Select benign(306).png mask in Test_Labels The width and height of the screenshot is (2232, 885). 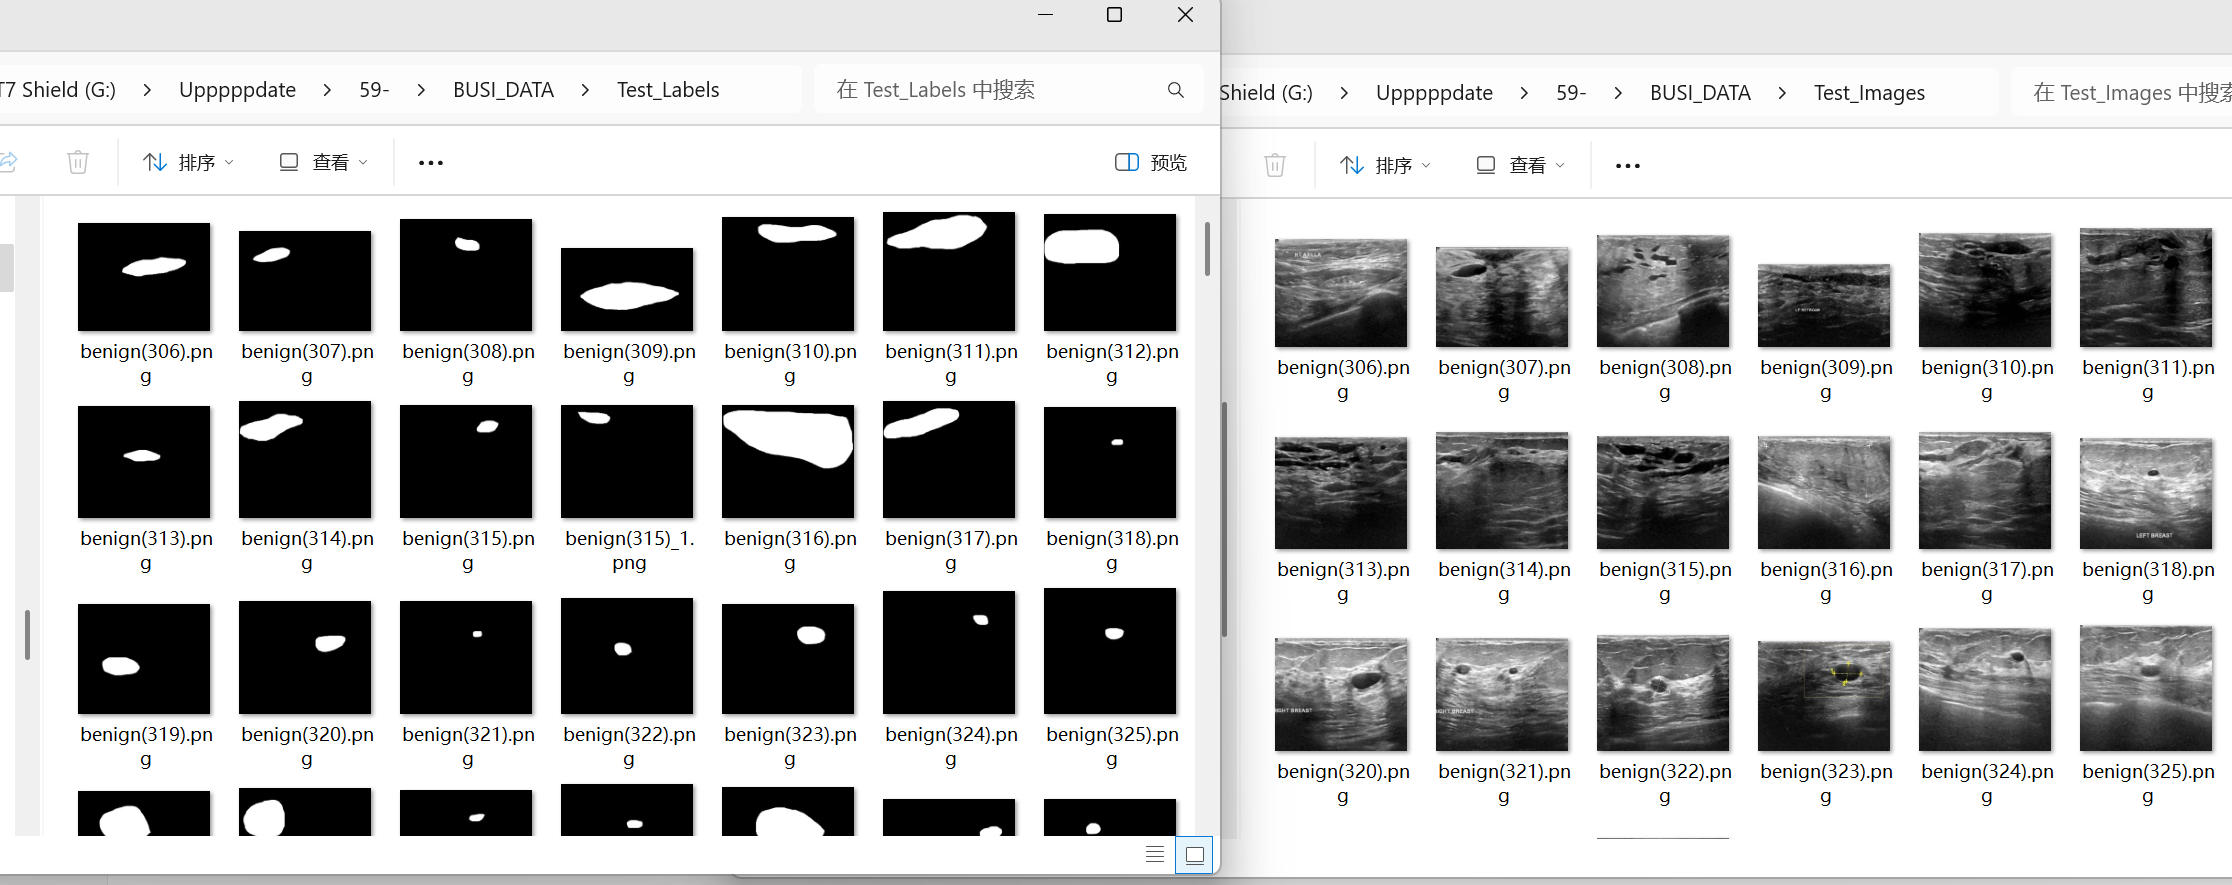tap(144, 277)
